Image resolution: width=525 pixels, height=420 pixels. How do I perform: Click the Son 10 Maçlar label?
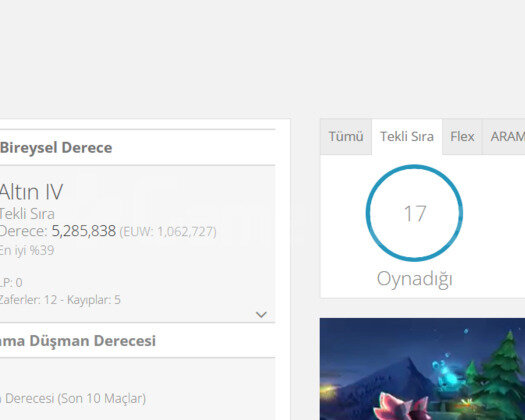click(102, 399)
